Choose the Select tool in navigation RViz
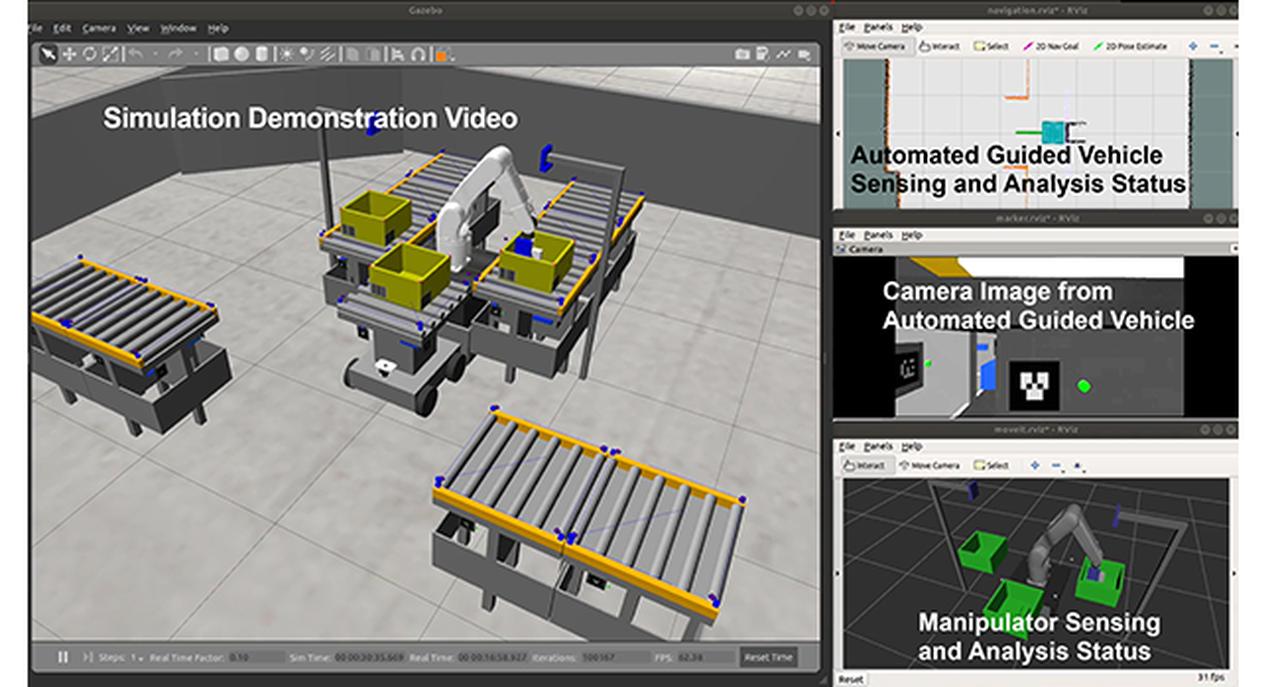The image size is (1280, 687). click(x=990, y=46)
